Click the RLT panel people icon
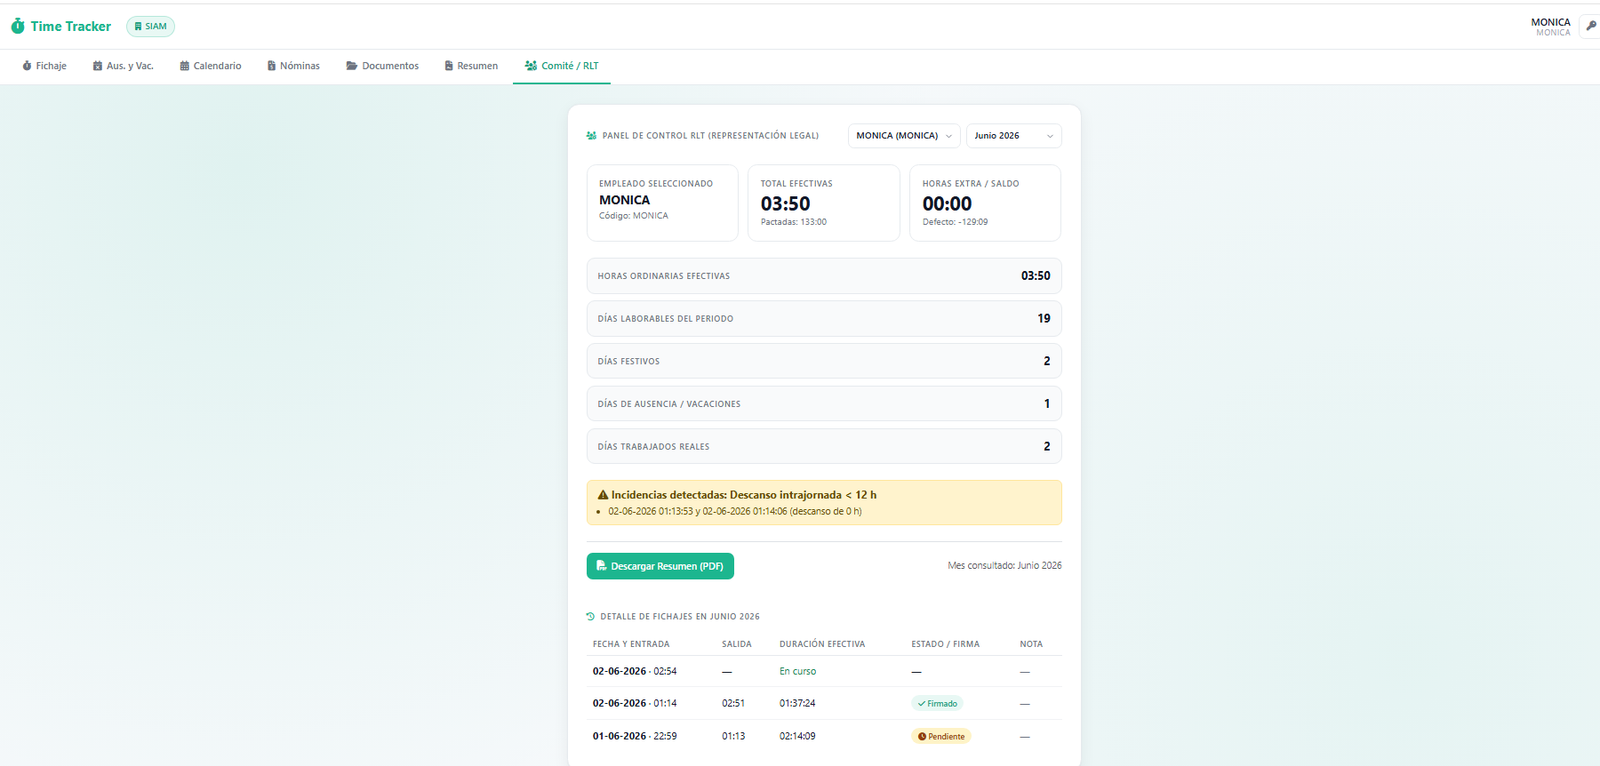The width and height of the screenshot is (1600, 766). tap(591, 136)
